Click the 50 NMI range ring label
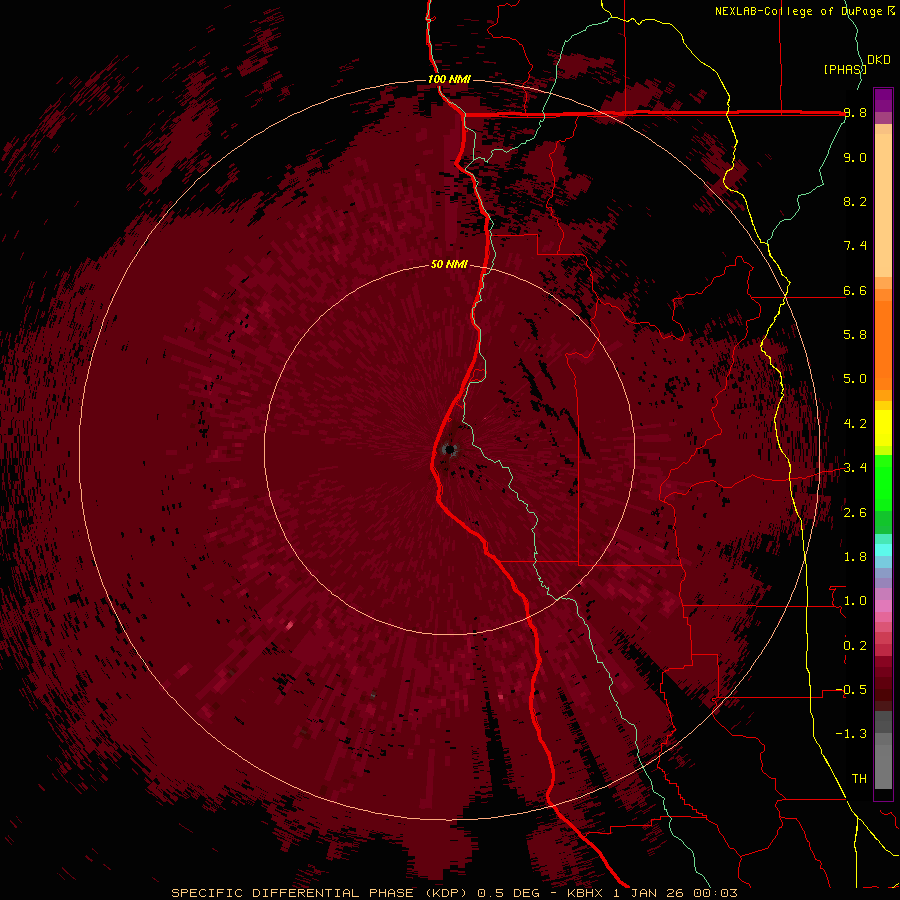900x900 pixels. pyautogui.click(x=449, y=264)
